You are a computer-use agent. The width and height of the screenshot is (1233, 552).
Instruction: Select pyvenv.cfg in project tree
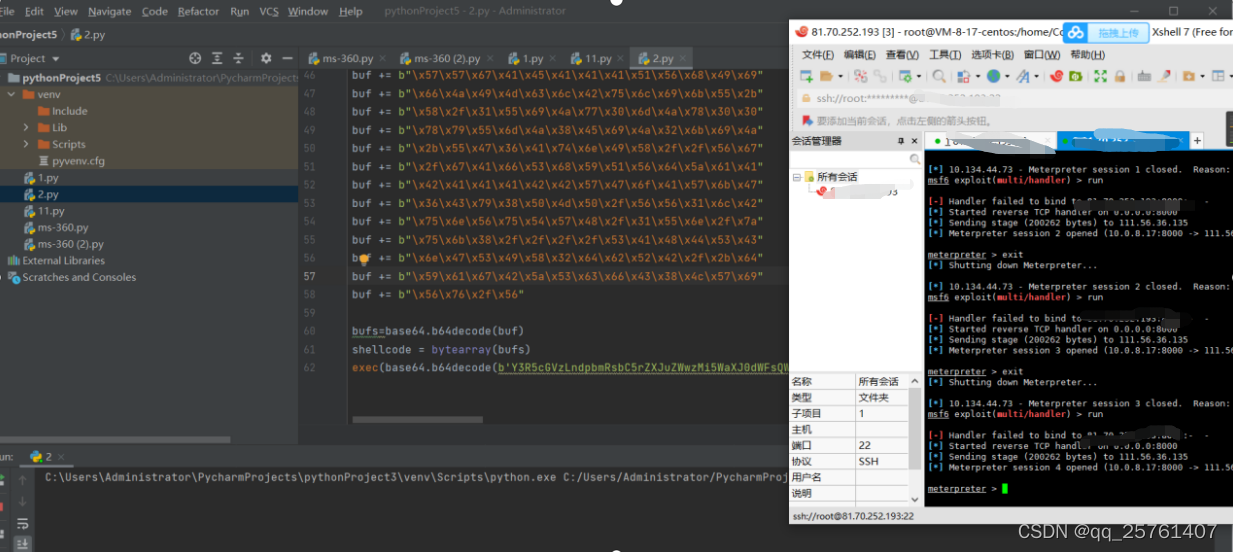tap(78, 161)
